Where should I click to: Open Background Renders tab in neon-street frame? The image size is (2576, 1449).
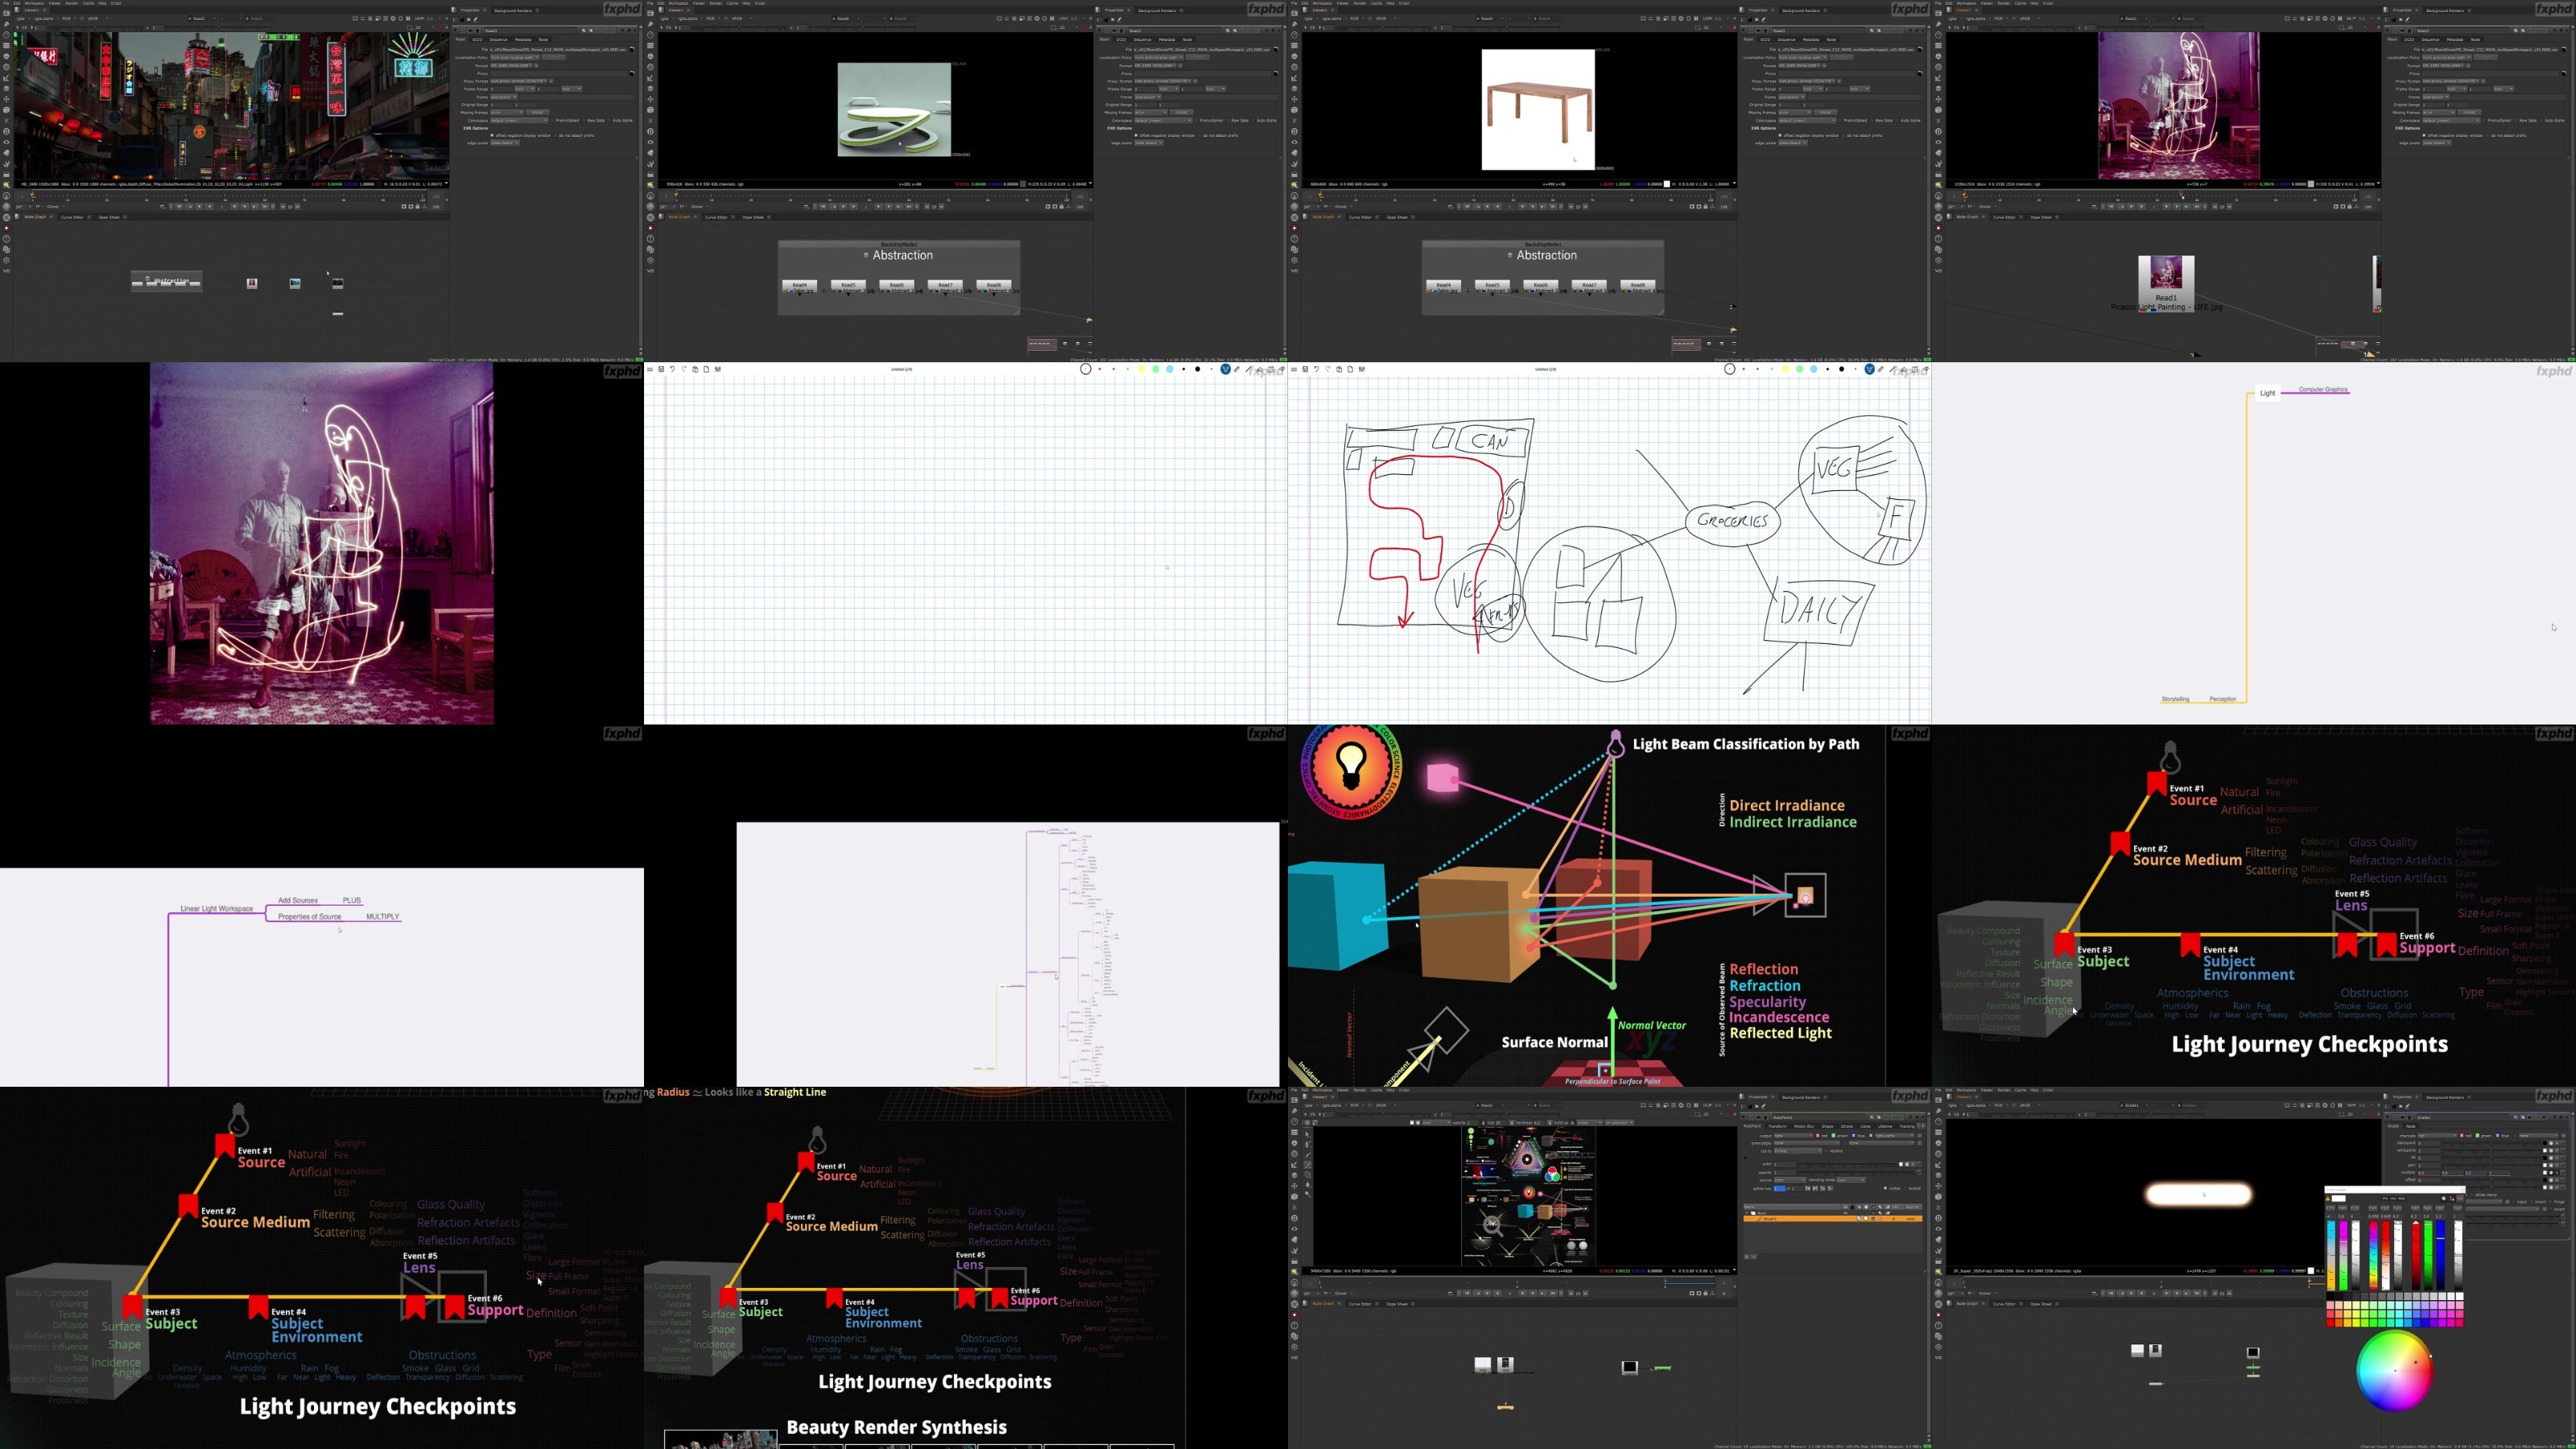pos(513,10)
